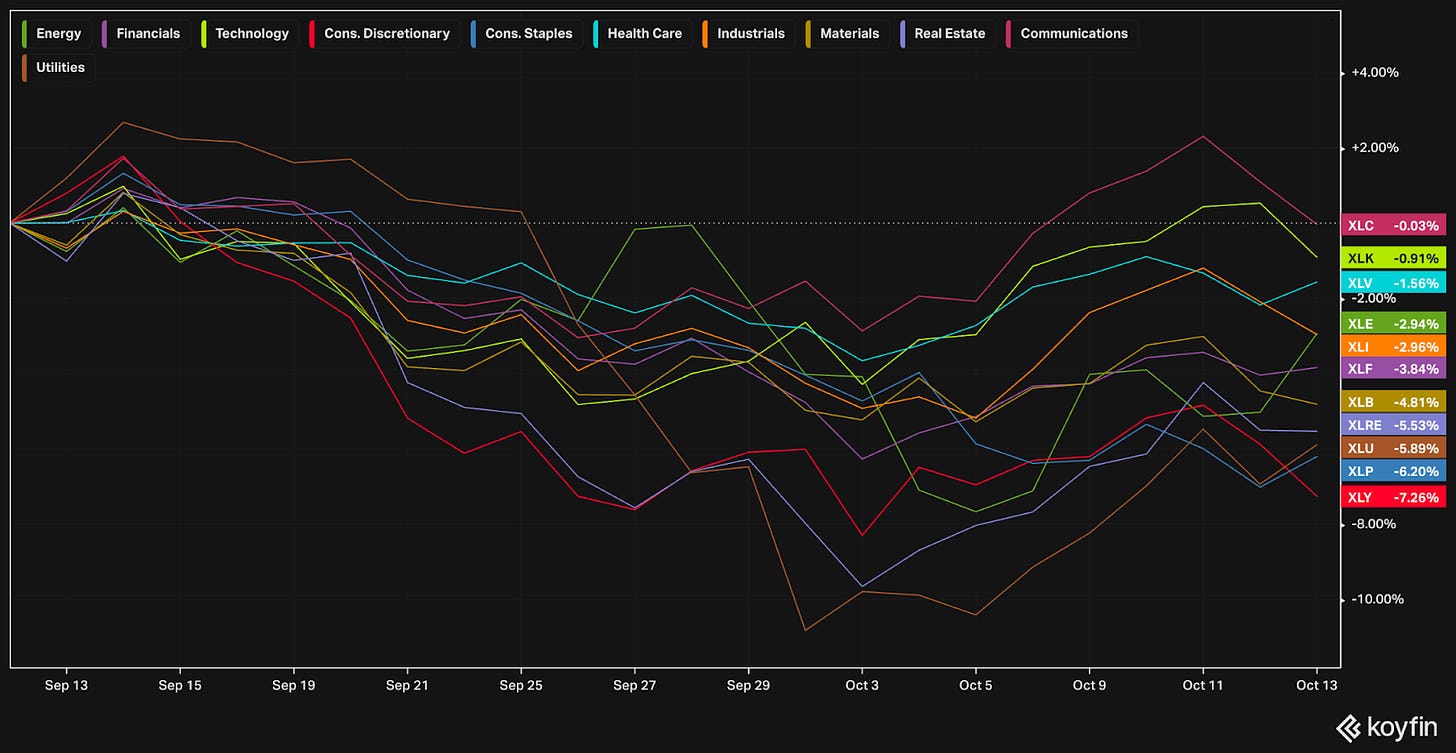Viewport: 1456px width, 753px height.
Task: Select the XLY -7.26% value label
Action: (x=1393, y=497)
